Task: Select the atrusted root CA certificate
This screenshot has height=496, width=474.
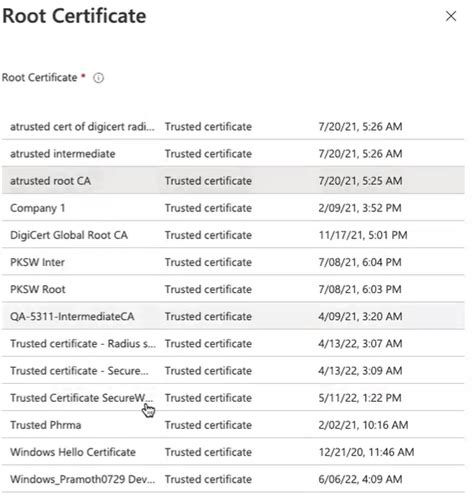Action: 233,181
